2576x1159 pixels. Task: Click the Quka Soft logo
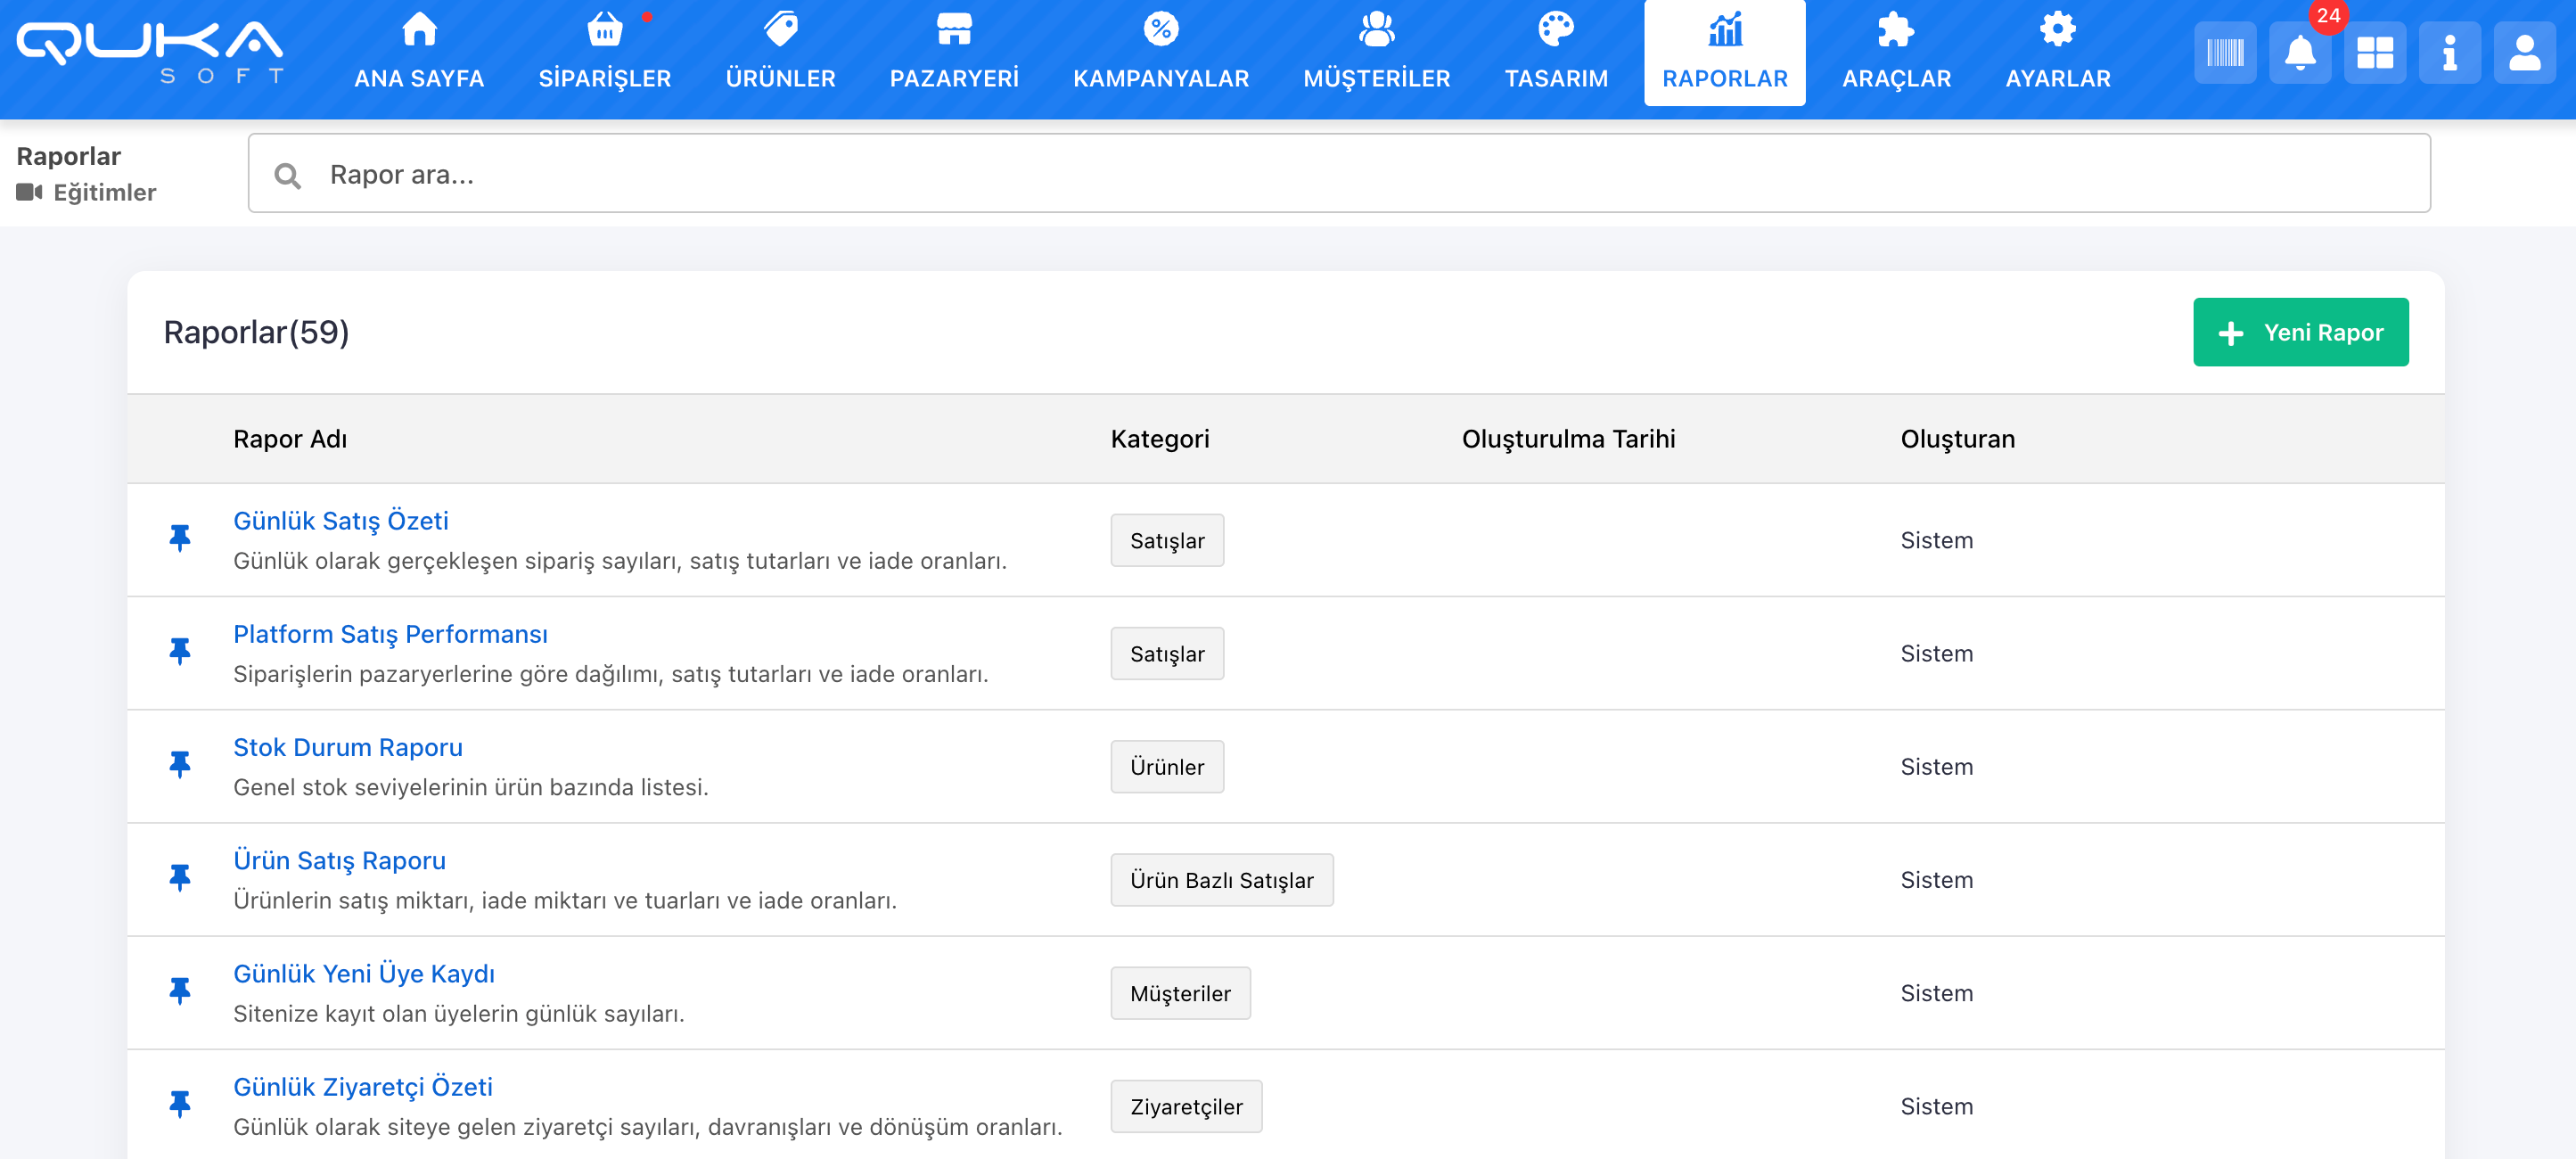pyautogui.click(x=150, y=52)
